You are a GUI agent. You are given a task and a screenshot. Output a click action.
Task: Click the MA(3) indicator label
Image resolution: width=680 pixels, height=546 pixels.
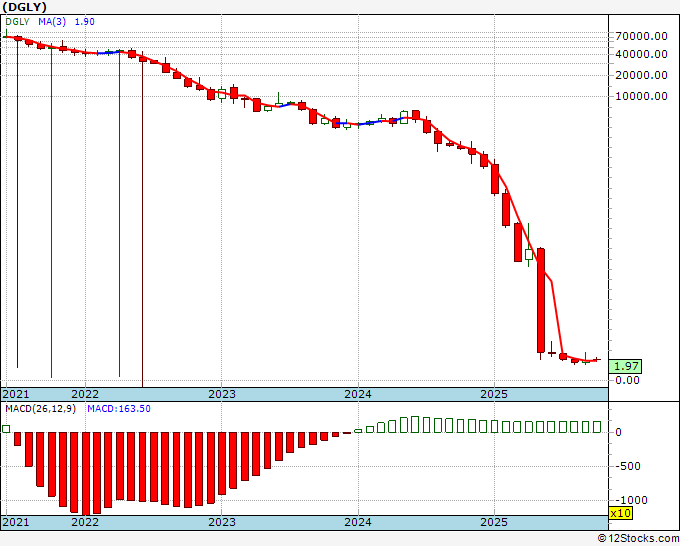point(52,22)
